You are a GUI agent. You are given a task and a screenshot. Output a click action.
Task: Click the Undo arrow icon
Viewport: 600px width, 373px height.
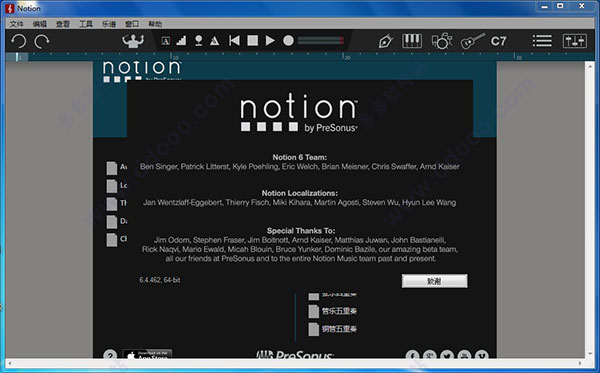(x=18, y=41)
